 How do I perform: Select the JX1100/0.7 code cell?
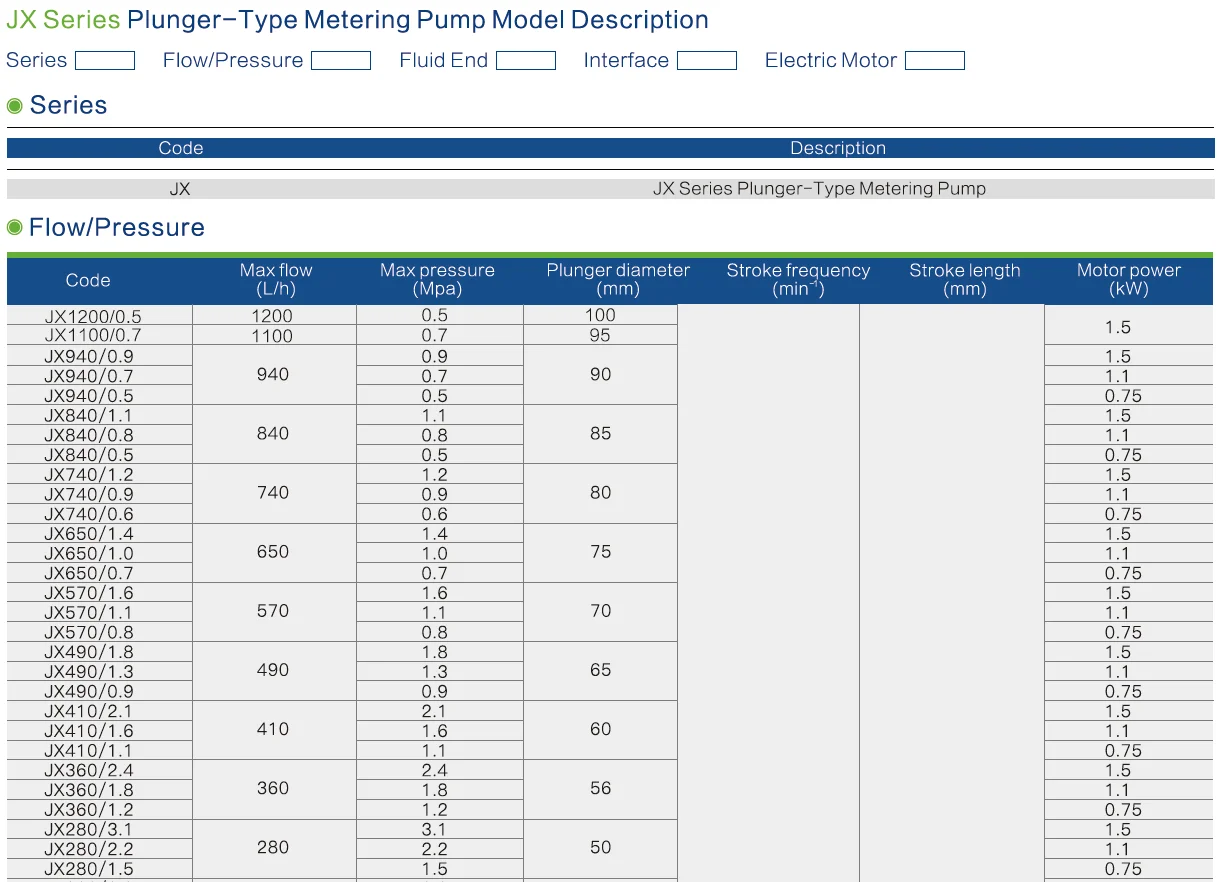[x=100, y=335]
